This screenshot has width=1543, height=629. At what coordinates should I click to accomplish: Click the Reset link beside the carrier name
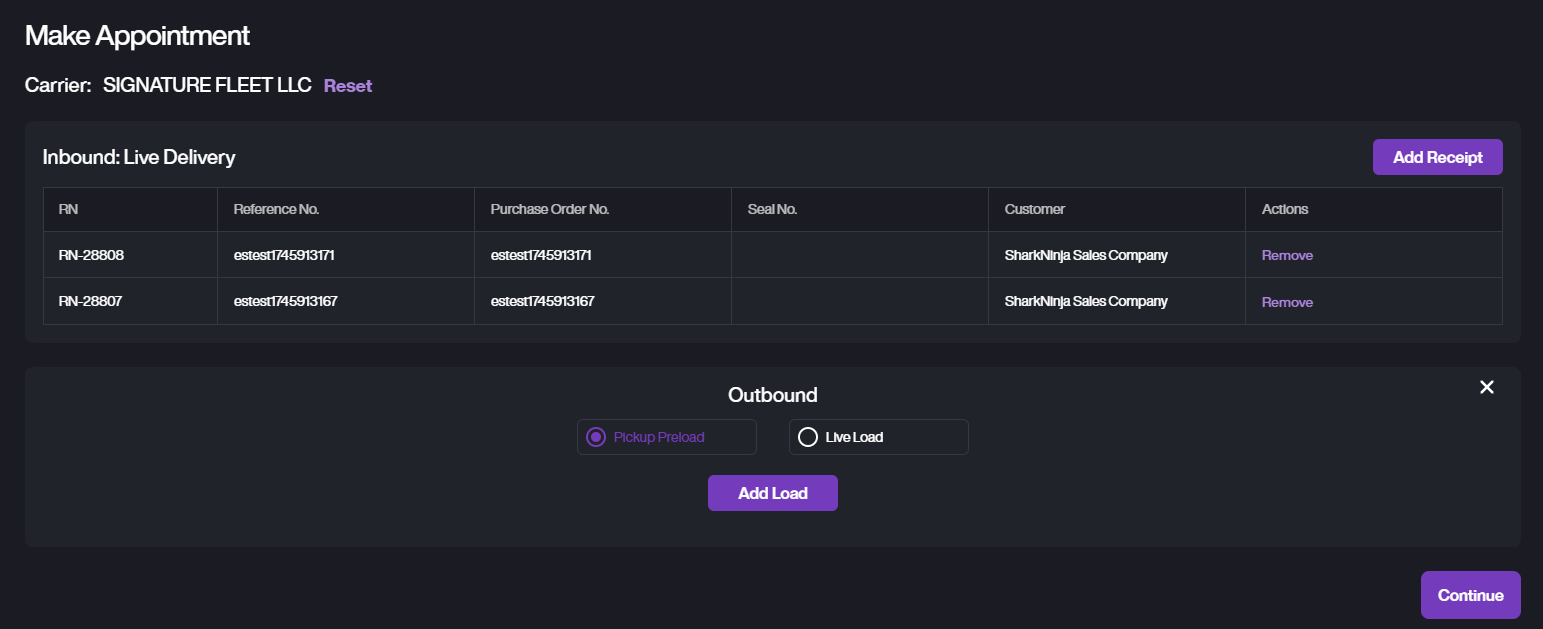pos(347,86)
